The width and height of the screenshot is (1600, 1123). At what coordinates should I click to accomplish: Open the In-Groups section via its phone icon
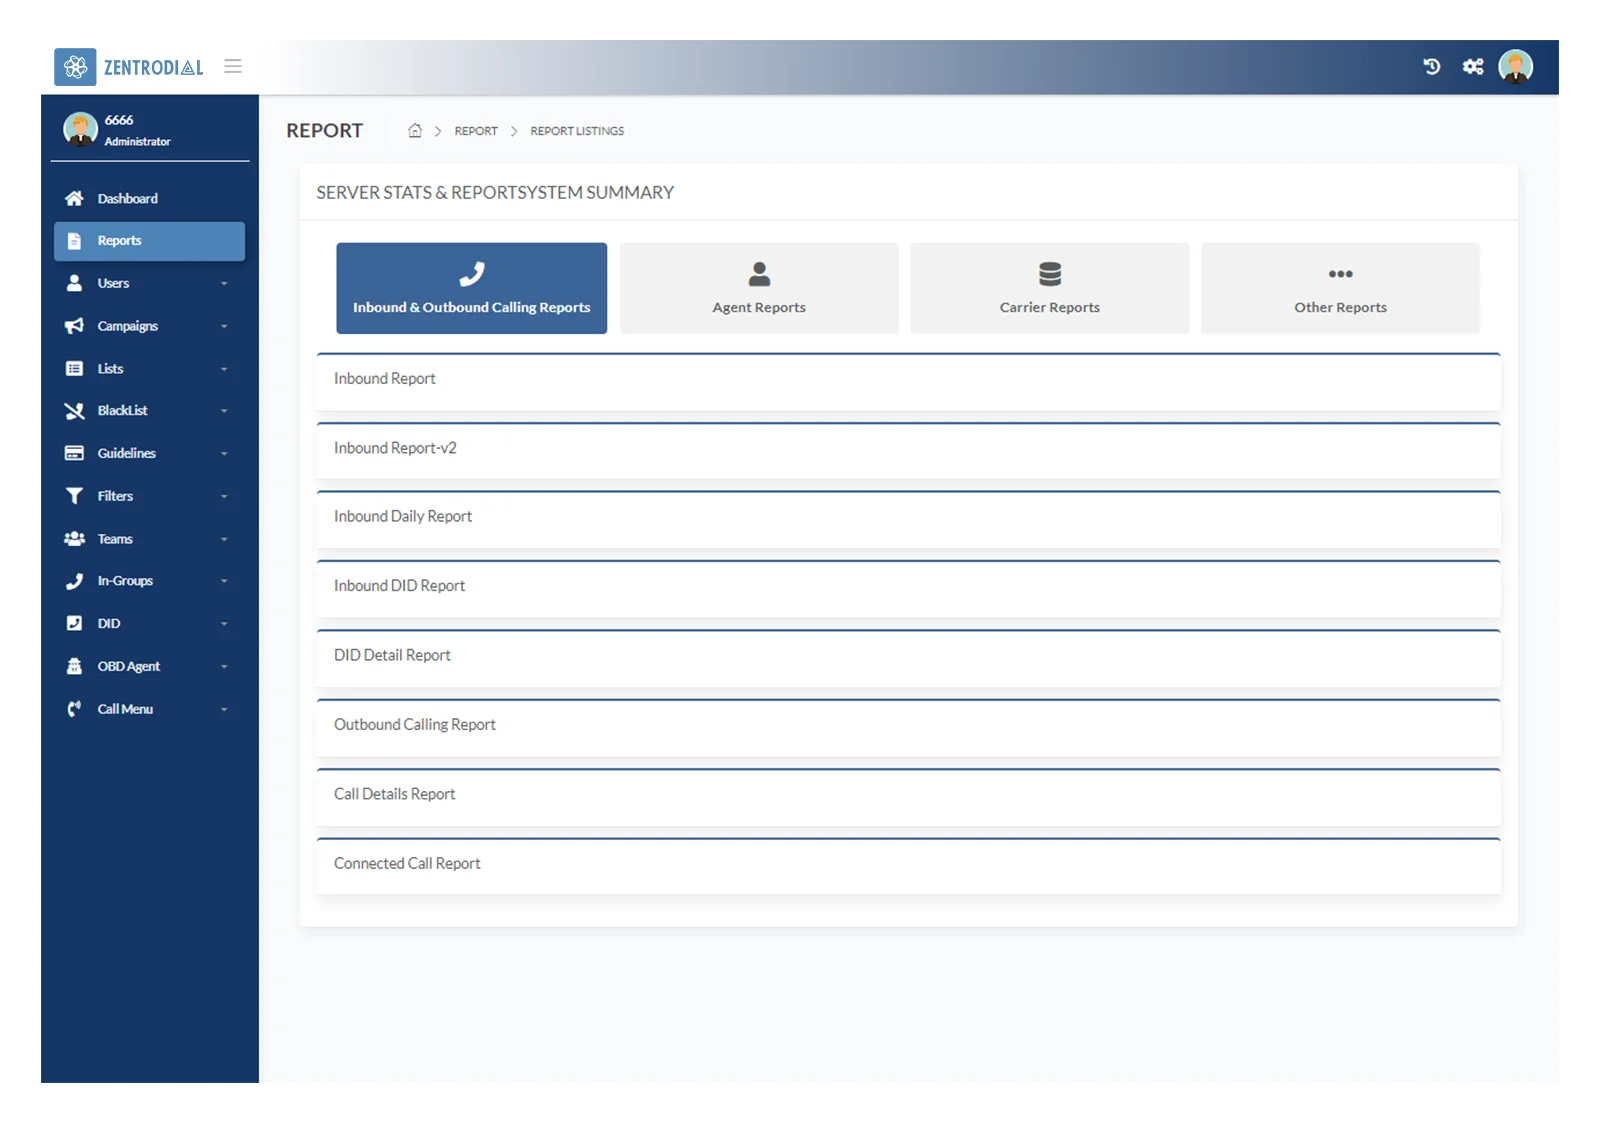74,580
